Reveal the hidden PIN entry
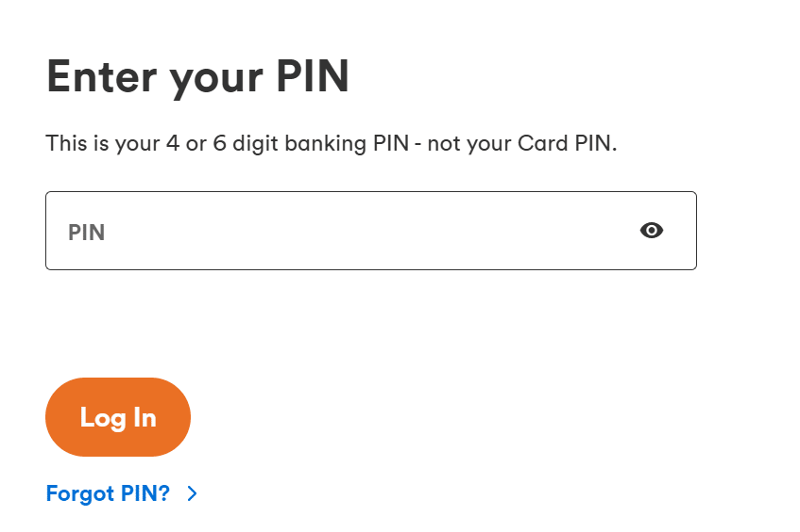The width and height of the screenshot is (800, 532). pyautogui.click(x=651, y=231)
